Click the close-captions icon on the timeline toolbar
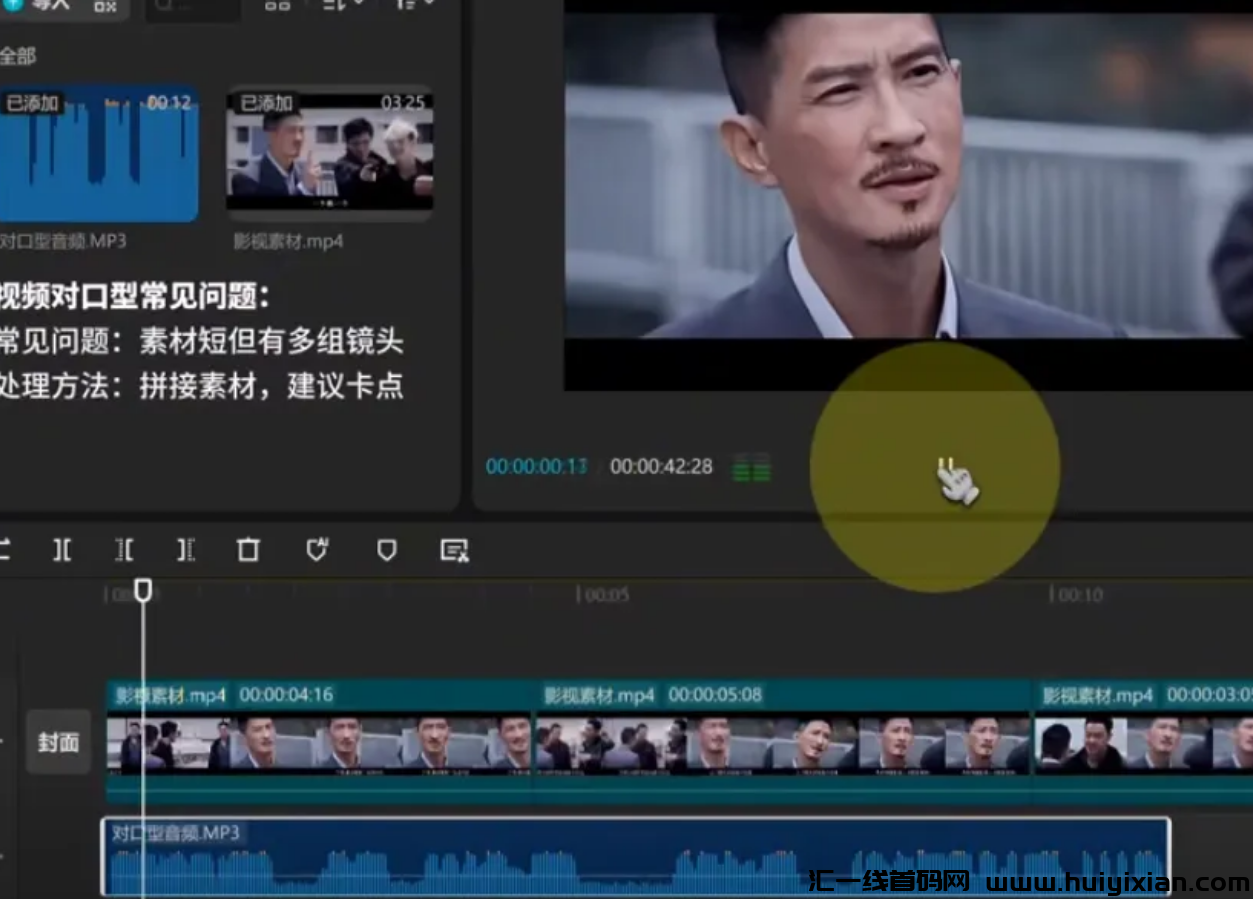This screenshot has width=1253, height=899. point(455,550)
